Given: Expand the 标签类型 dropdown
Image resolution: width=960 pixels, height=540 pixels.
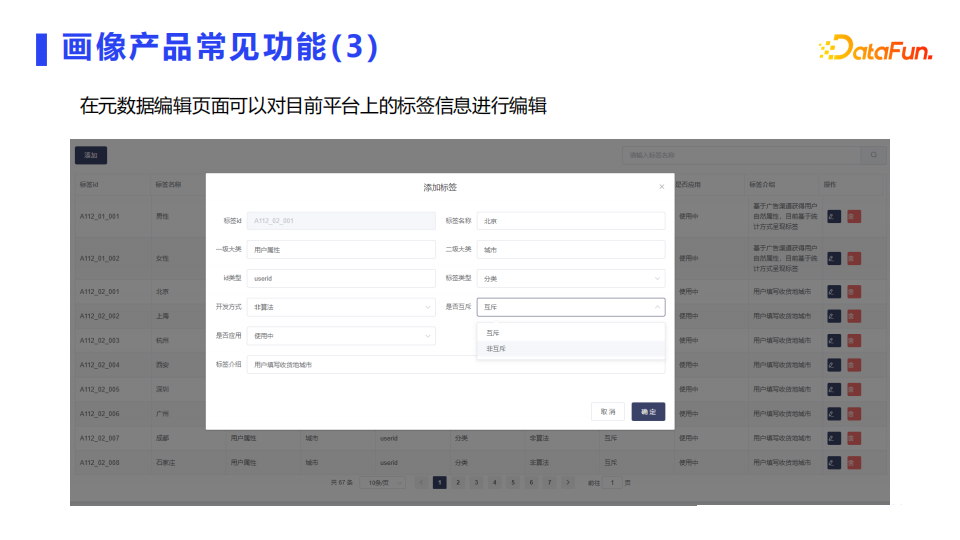Looking at the screenshot, I should [571, 279].
